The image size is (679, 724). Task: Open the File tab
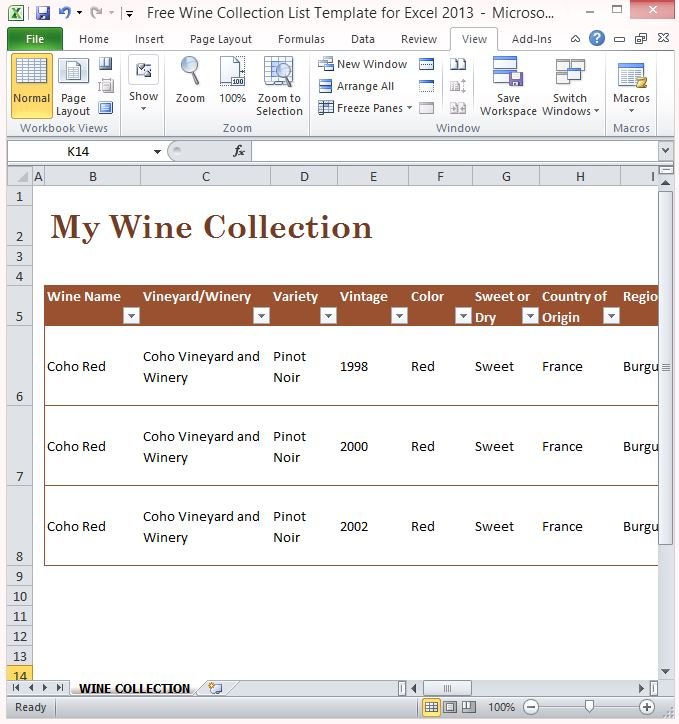coord(34,39)
